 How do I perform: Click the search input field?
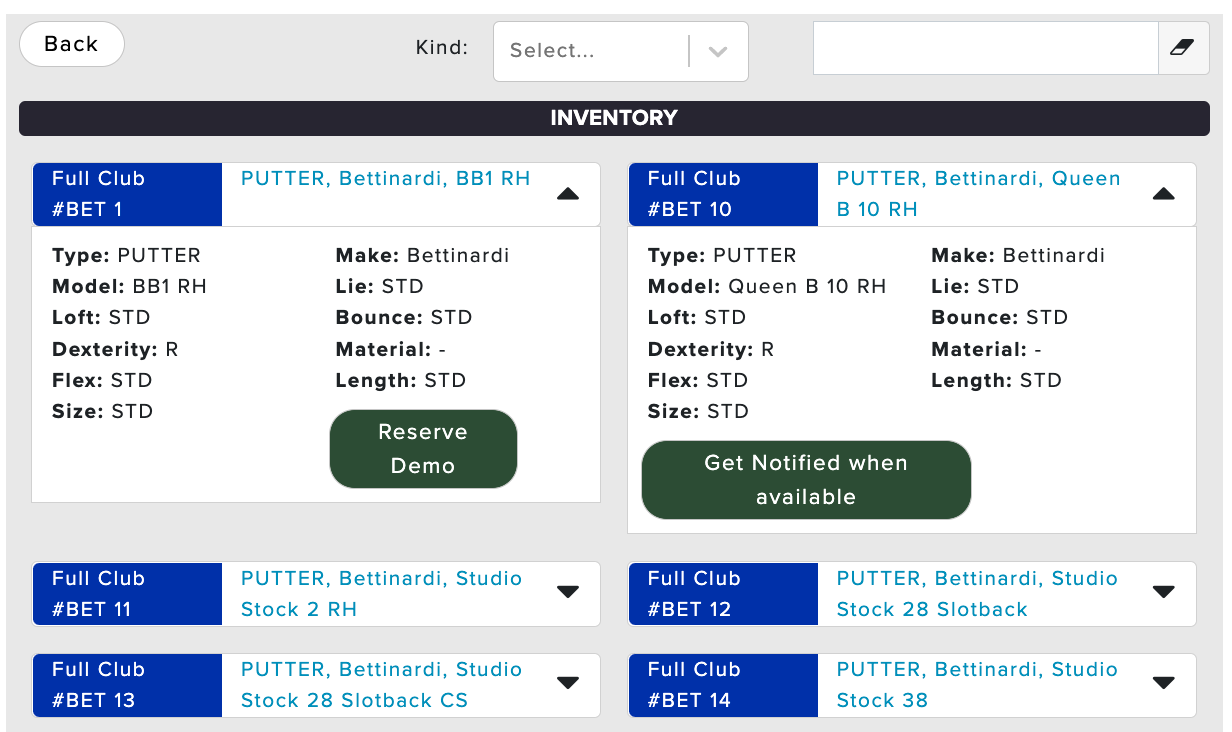click(986, 48)
